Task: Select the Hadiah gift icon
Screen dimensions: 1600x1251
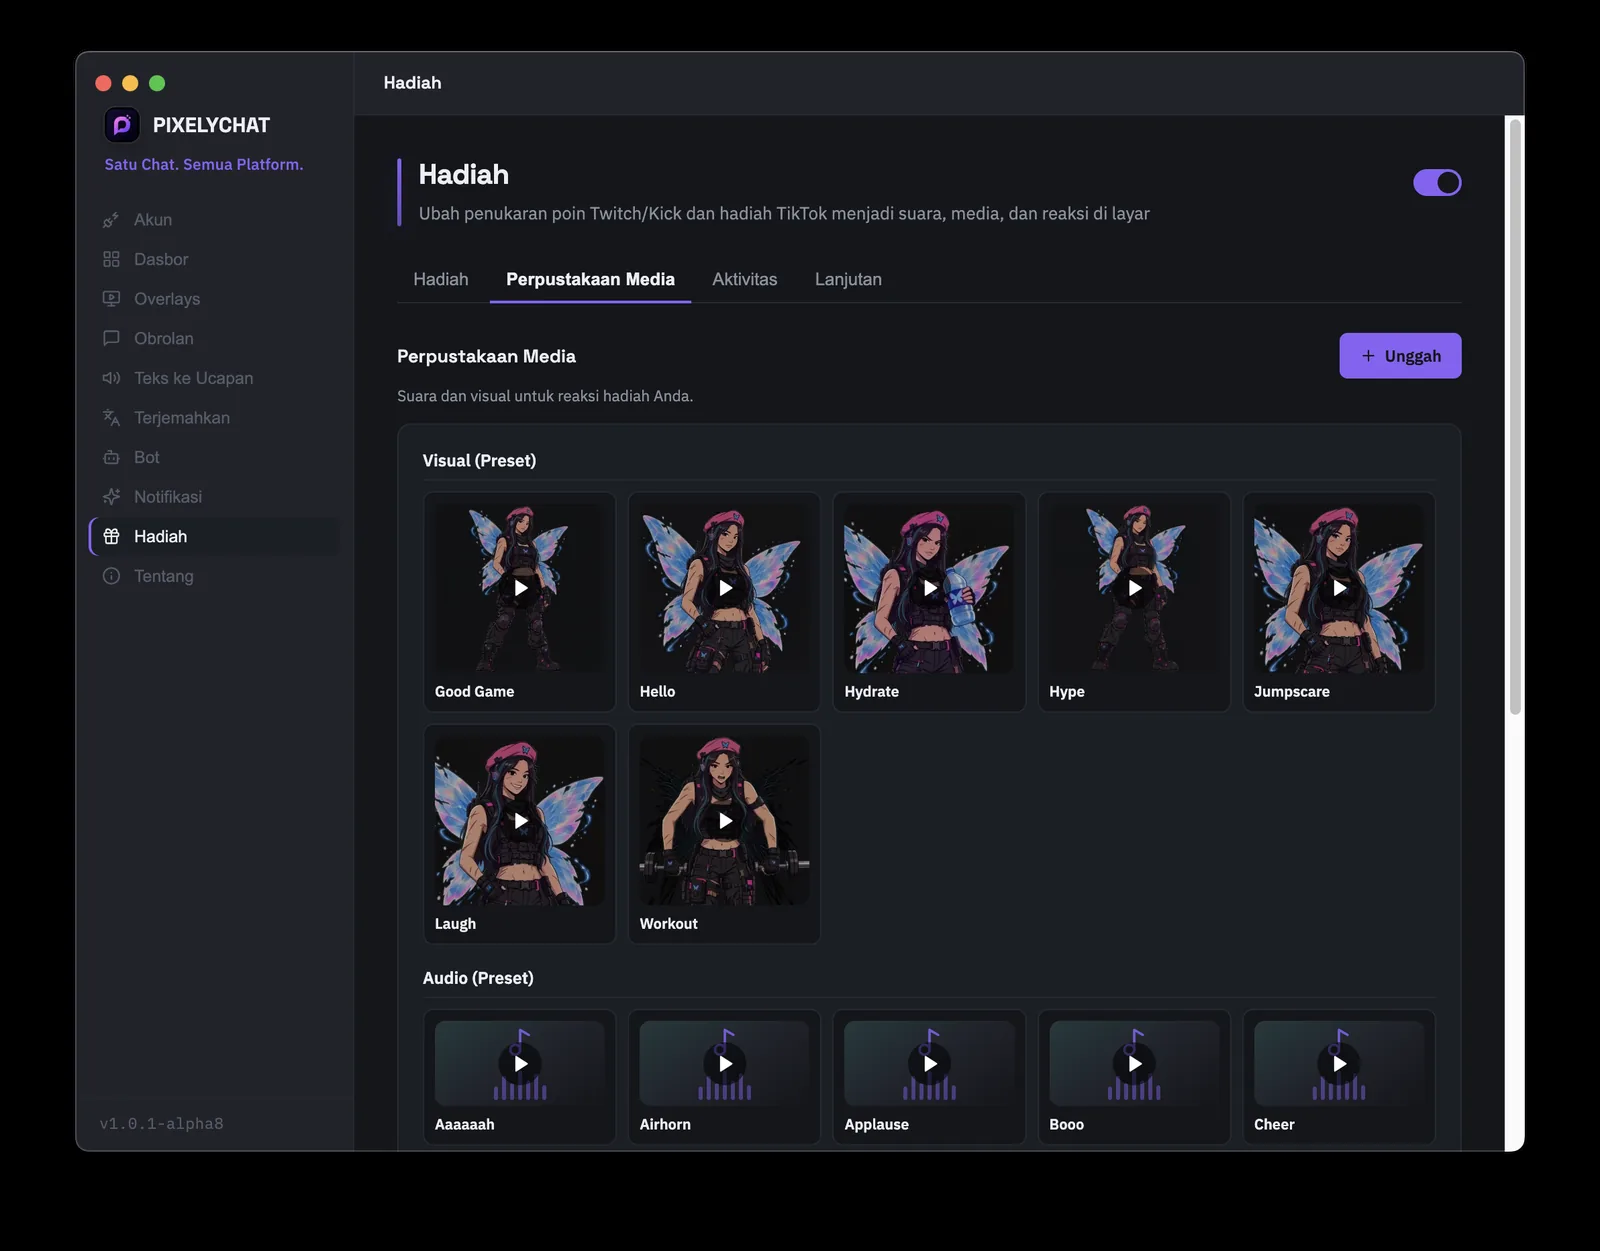Action: [111, 536]
